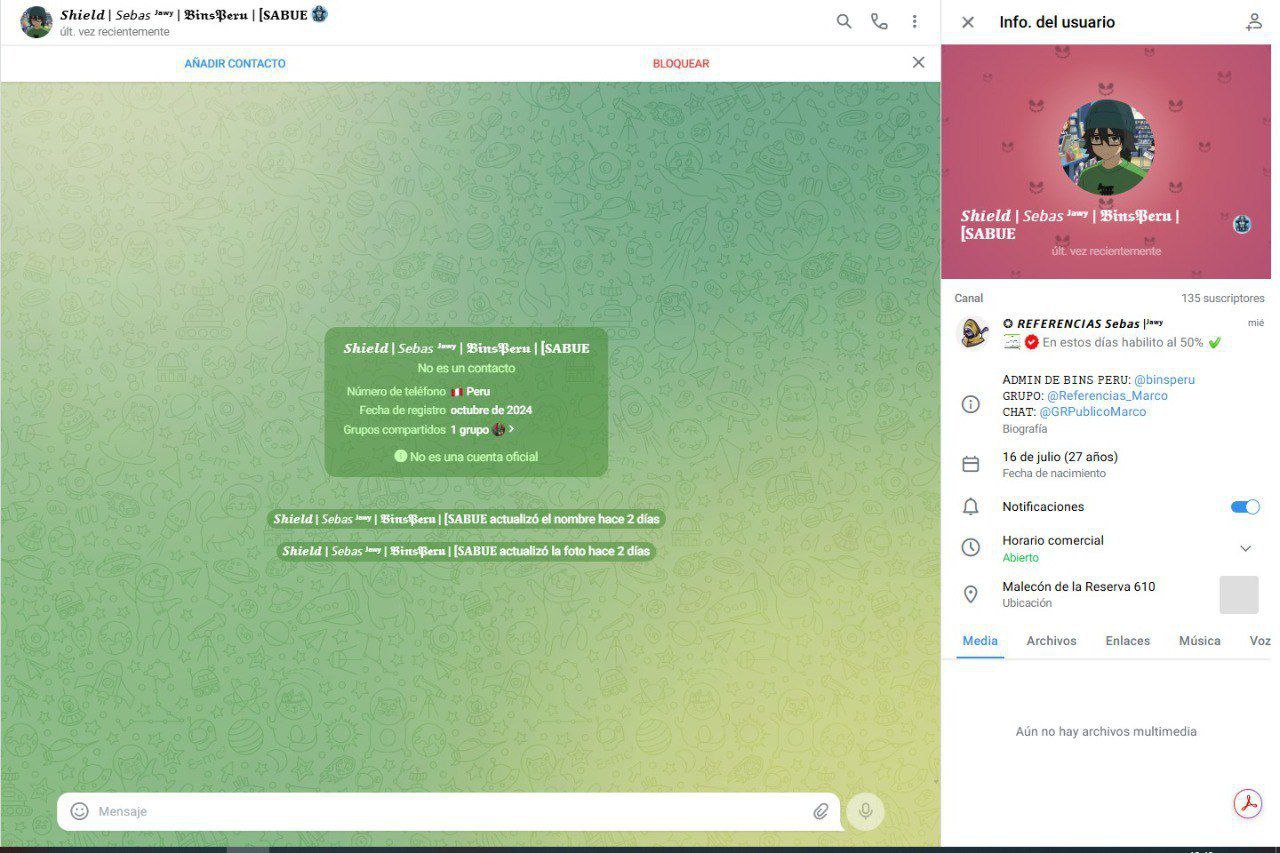
Task: Dismiss the add contact/block bar
Action: 918,62
